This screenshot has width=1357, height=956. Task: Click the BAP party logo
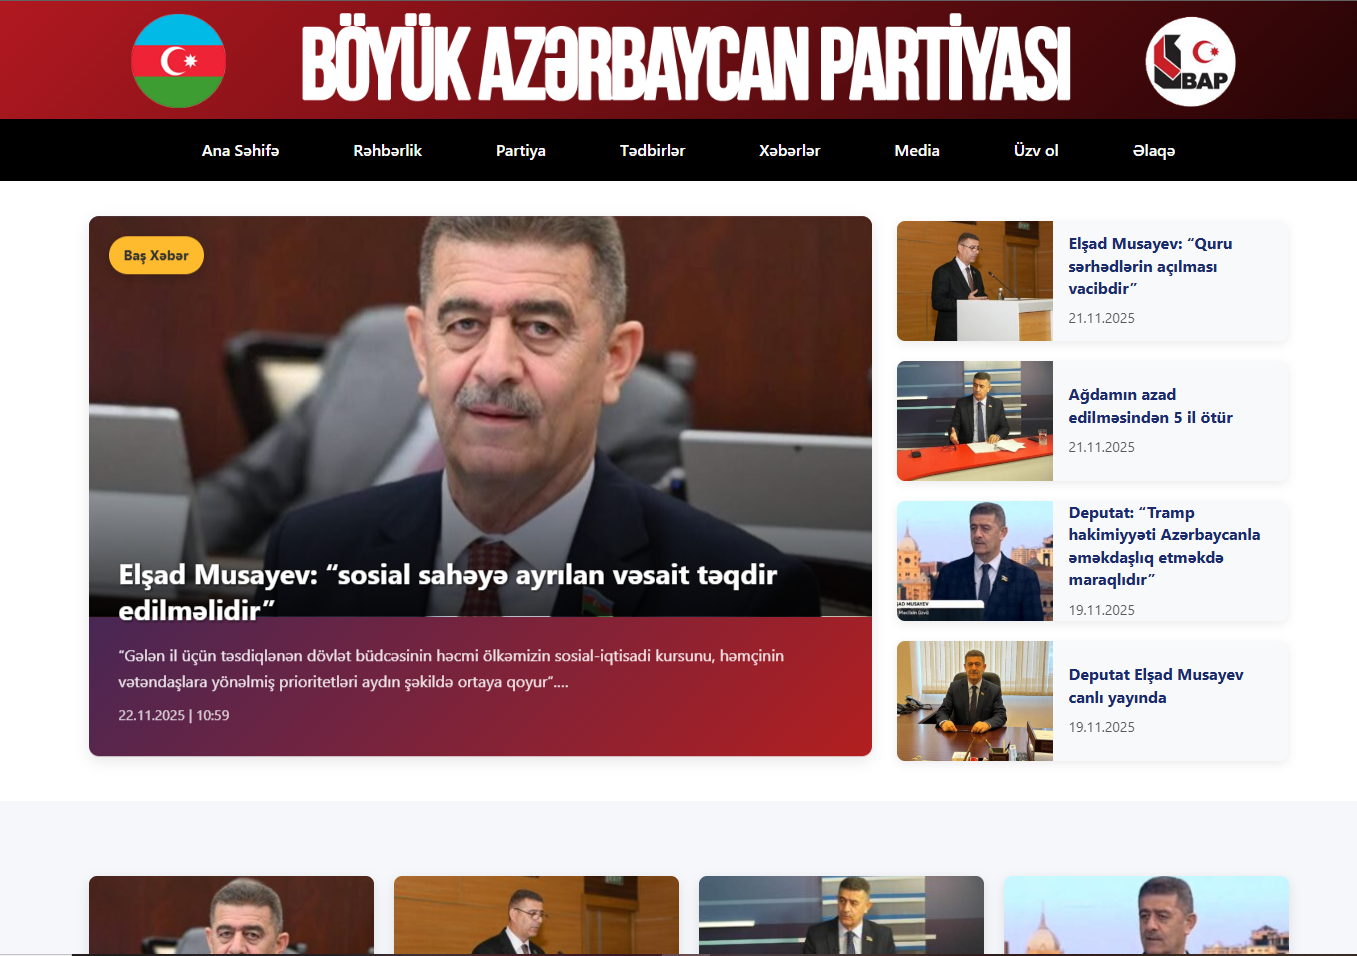tap(1190, 62)
